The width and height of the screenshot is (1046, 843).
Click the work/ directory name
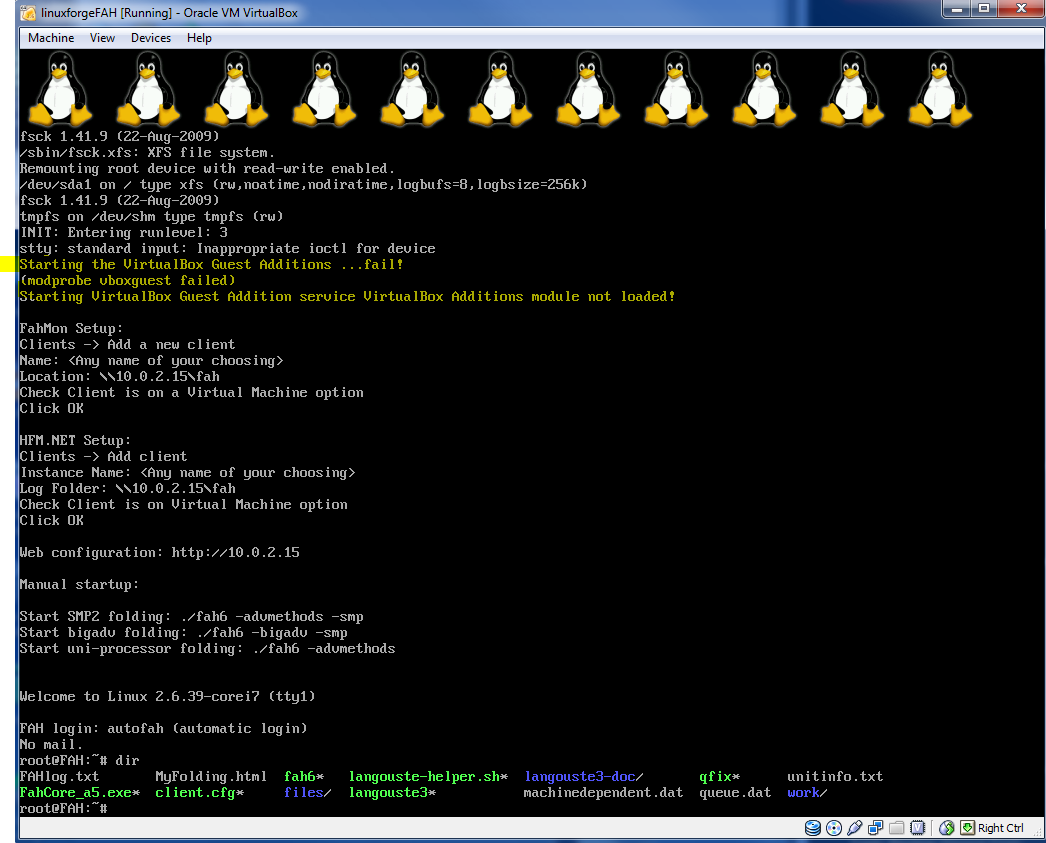pos(807,792)
